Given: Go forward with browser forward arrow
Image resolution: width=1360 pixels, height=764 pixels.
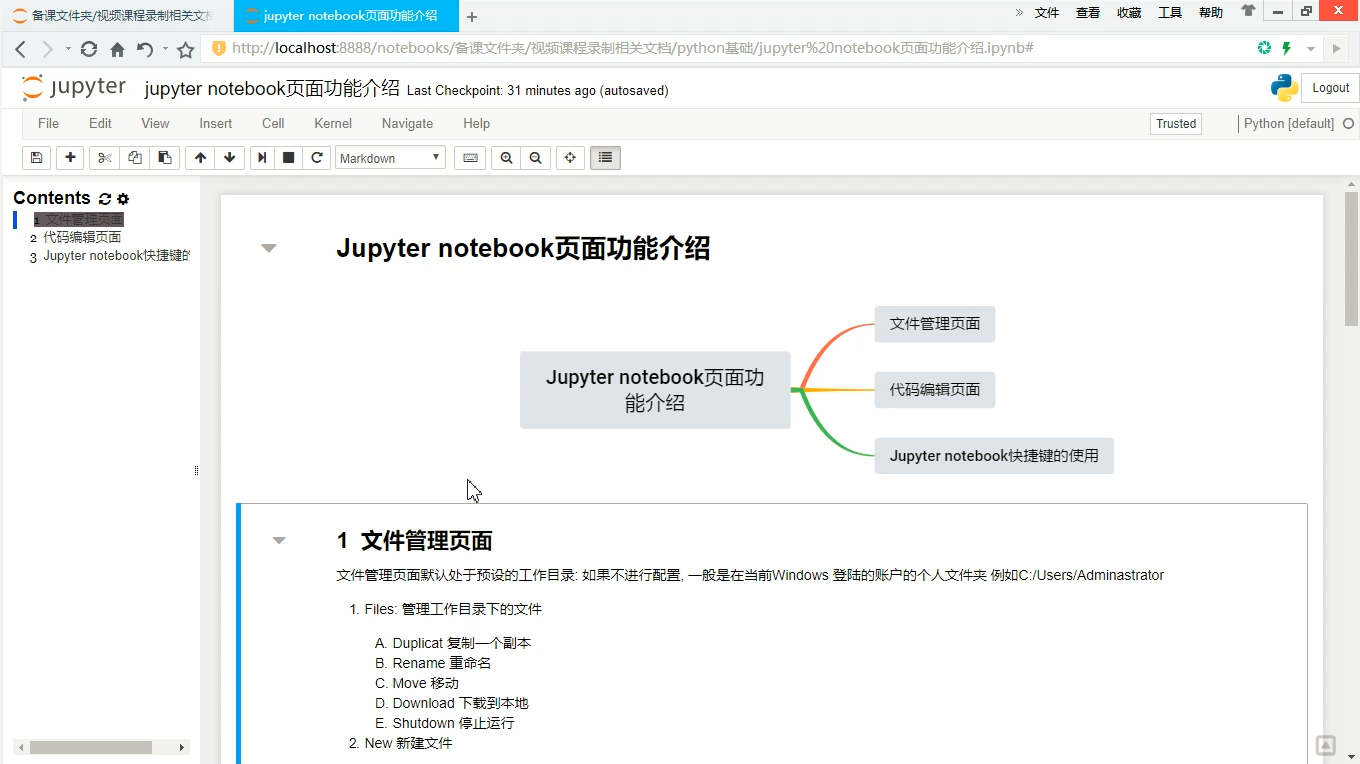Looking at the screenshot, I should (47, 49).
